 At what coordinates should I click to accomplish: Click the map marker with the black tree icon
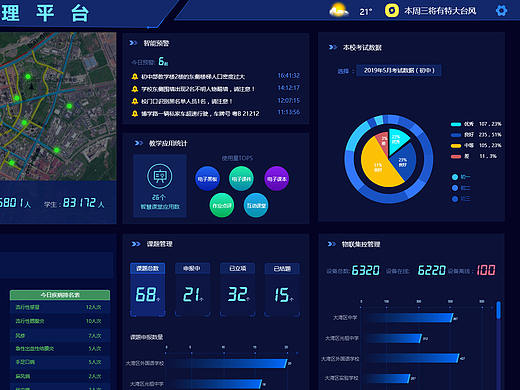click(32, 87)
